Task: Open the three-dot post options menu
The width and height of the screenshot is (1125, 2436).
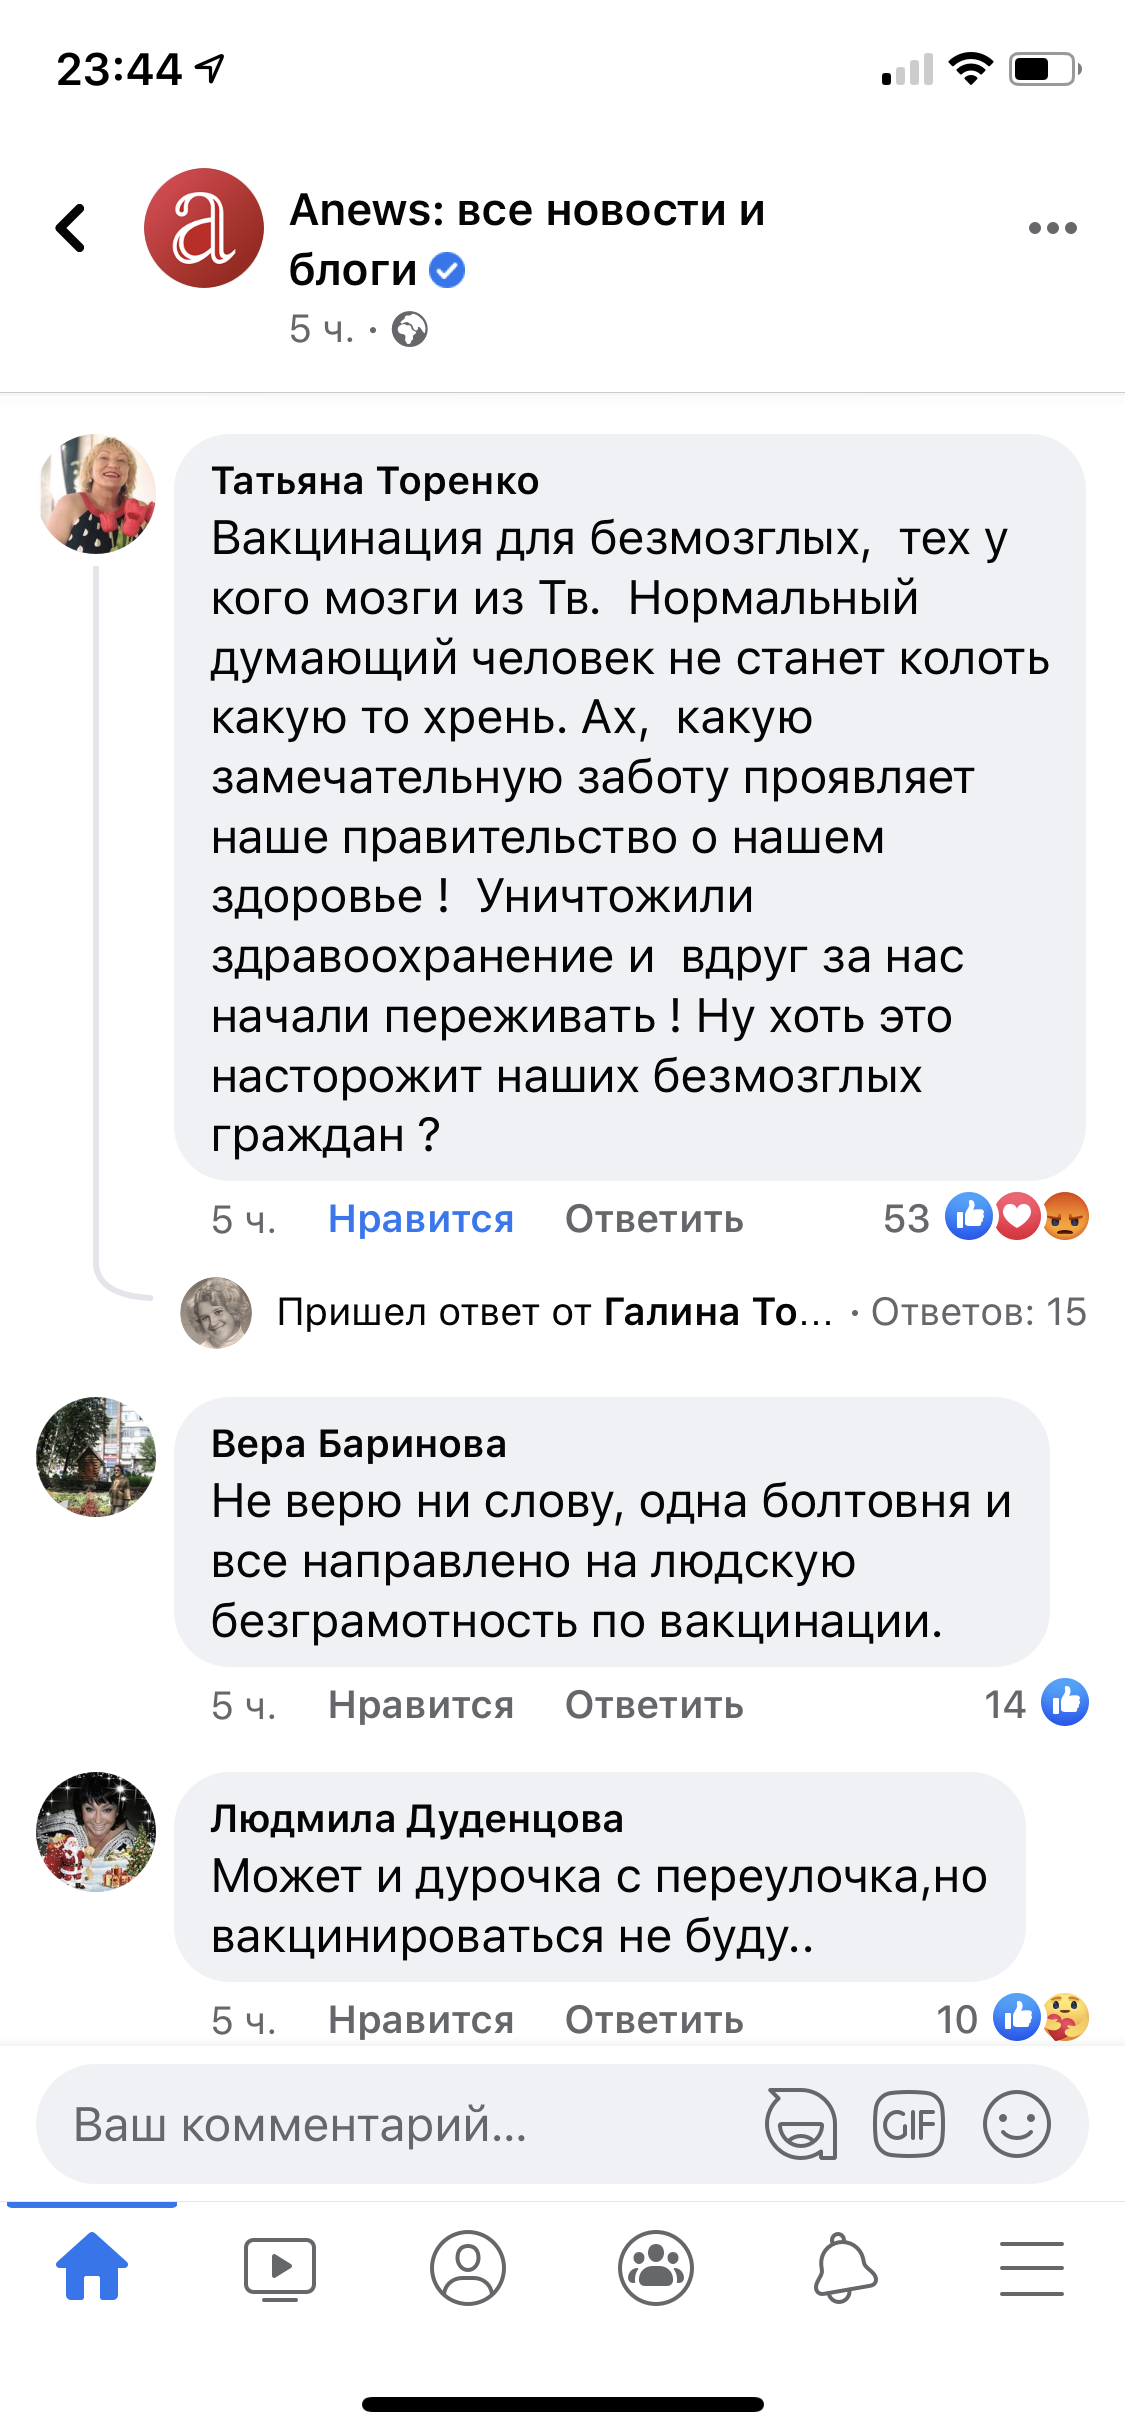Action: point(1052,228)
